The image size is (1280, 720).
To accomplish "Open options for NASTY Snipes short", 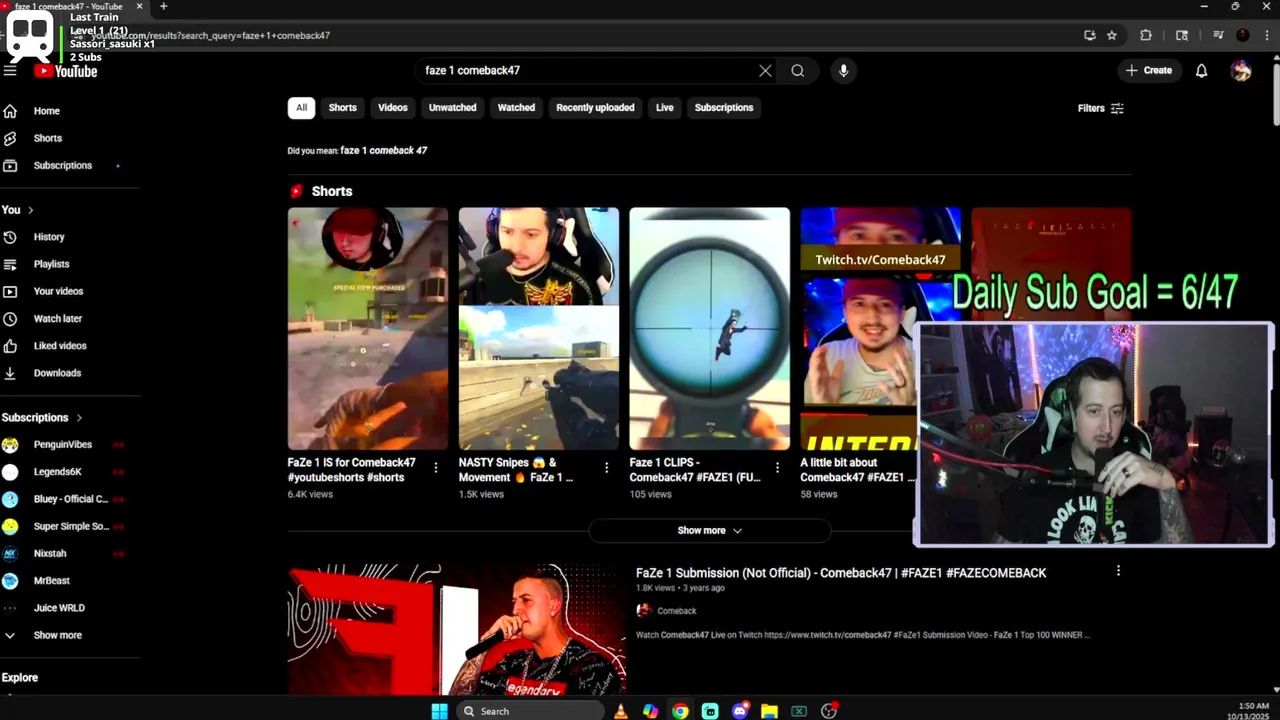I will click(x=606, y=467).
